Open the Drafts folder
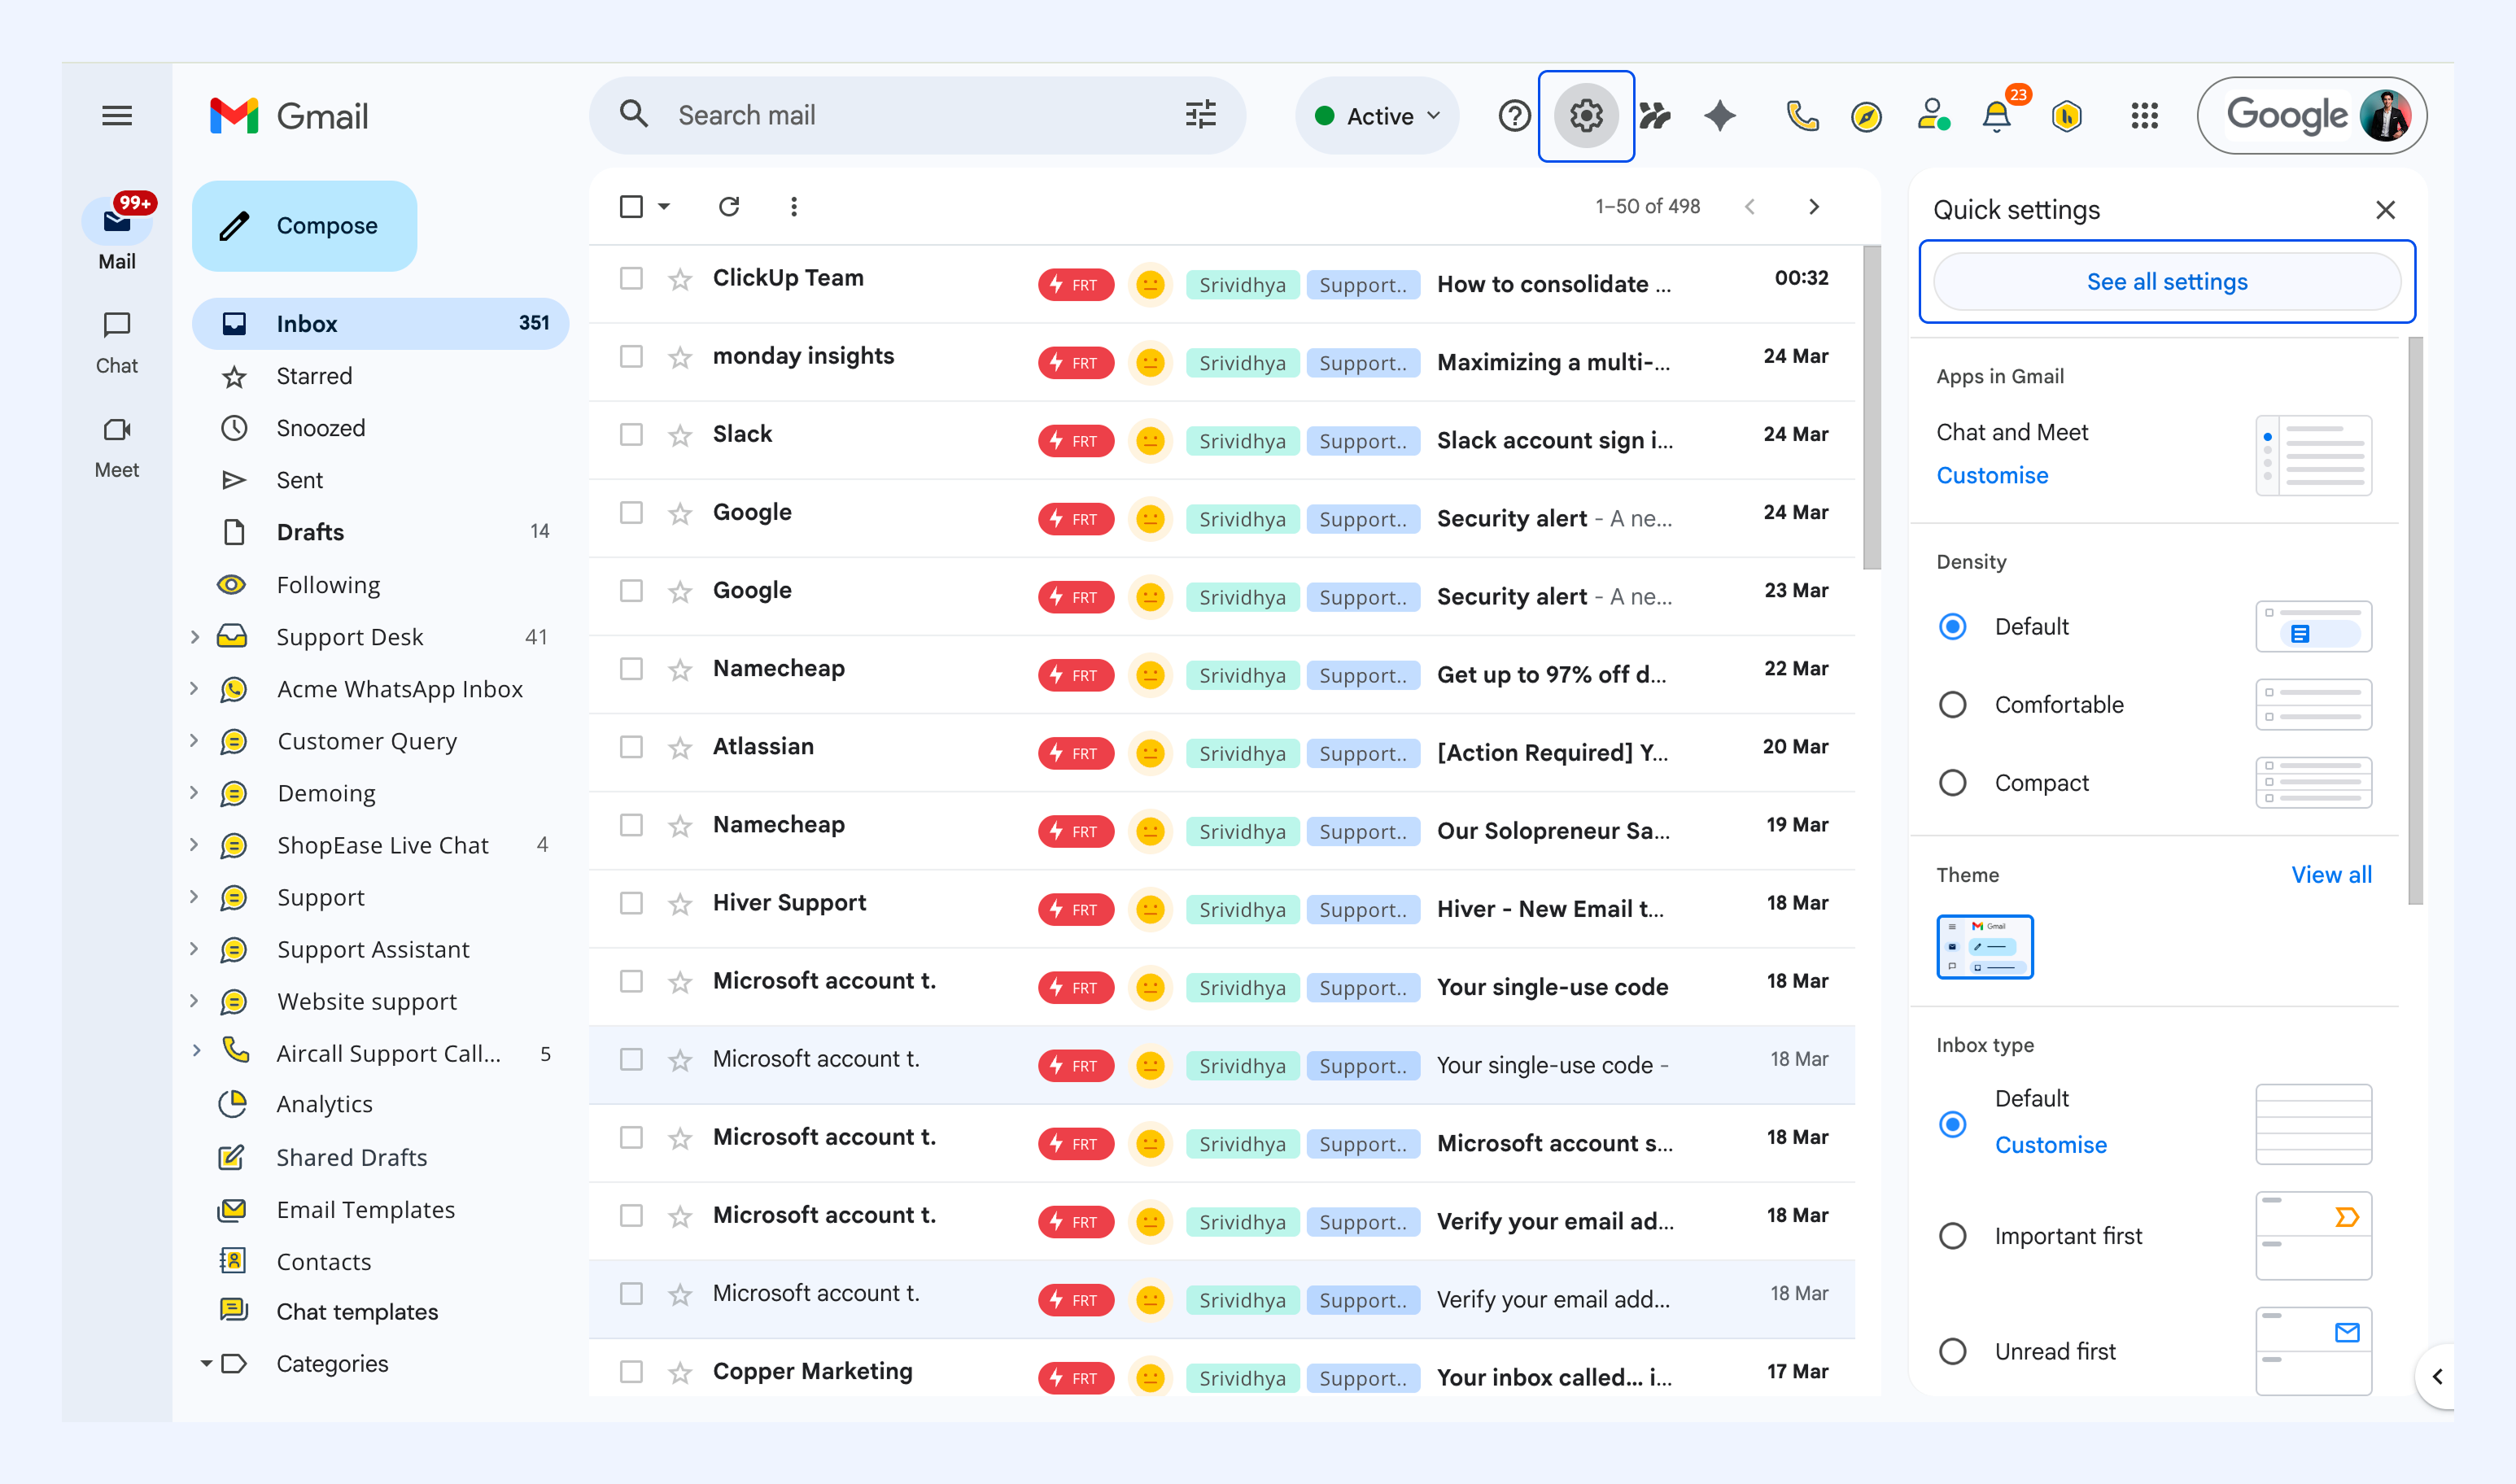 pyautogui.click(x=380, y=532)
